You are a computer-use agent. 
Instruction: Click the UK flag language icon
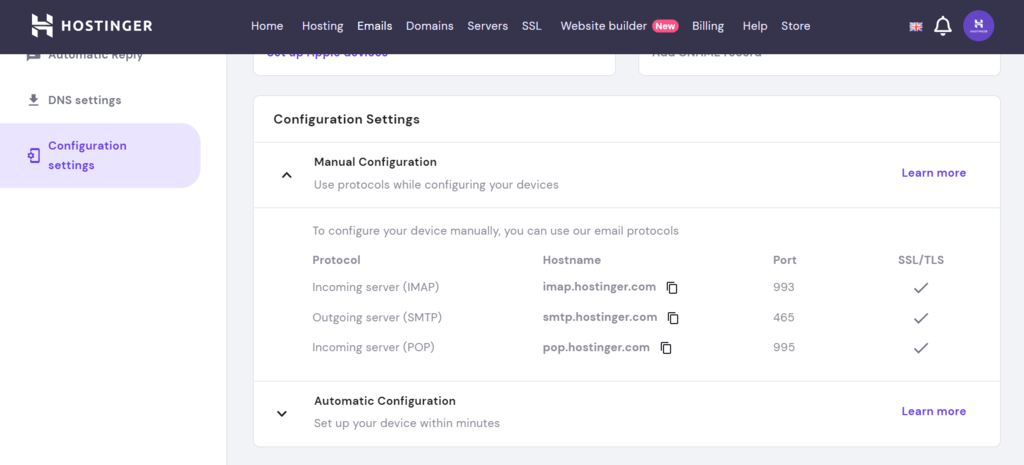(915, 27)
